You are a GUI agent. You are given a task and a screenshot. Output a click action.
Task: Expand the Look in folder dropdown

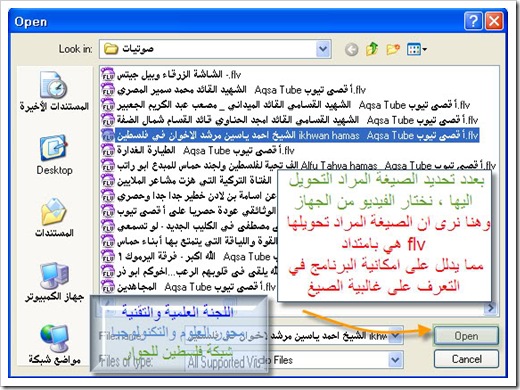click(x=323, y=49)
